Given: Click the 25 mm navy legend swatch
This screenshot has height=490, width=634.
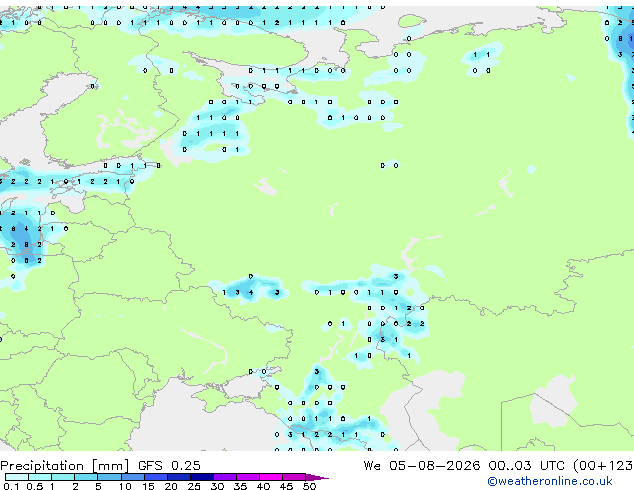Looking at the screenshot, I should click(202, 477).
